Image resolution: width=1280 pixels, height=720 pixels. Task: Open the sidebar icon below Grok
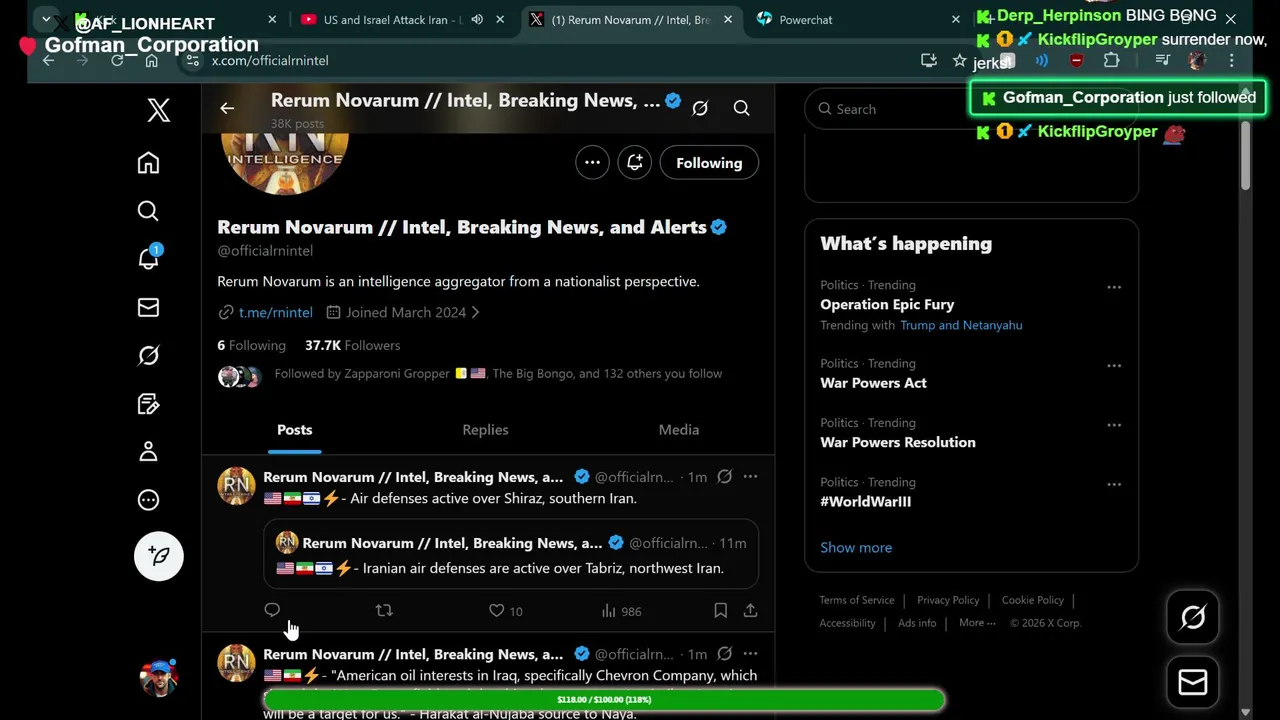(148, 404)
